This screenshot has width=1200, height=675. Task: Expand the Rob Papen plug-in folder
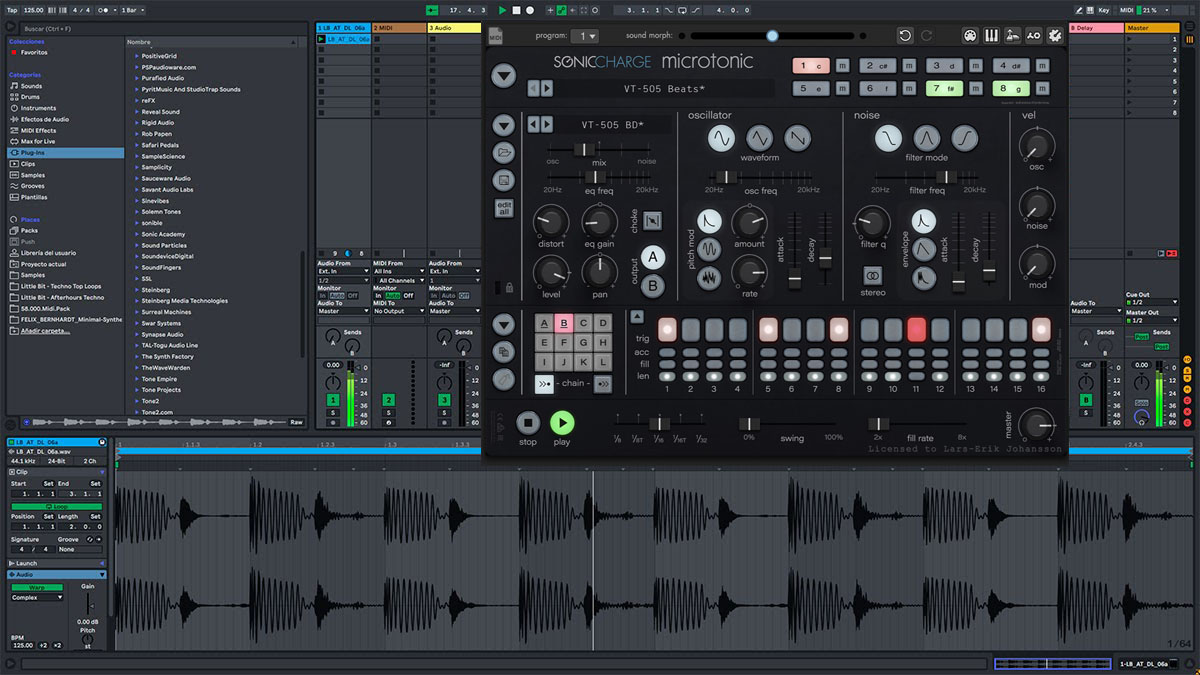pos(137,134)
